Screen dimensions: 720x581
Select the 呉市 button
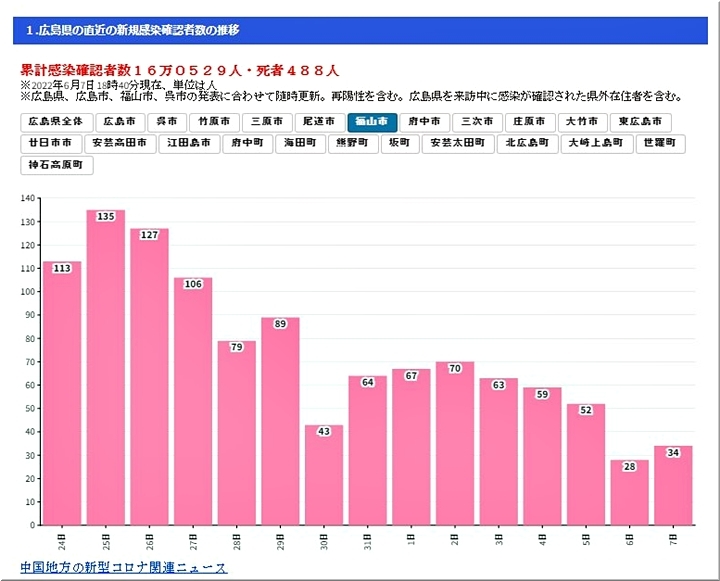pyautogui.click(x=166, y=122)
